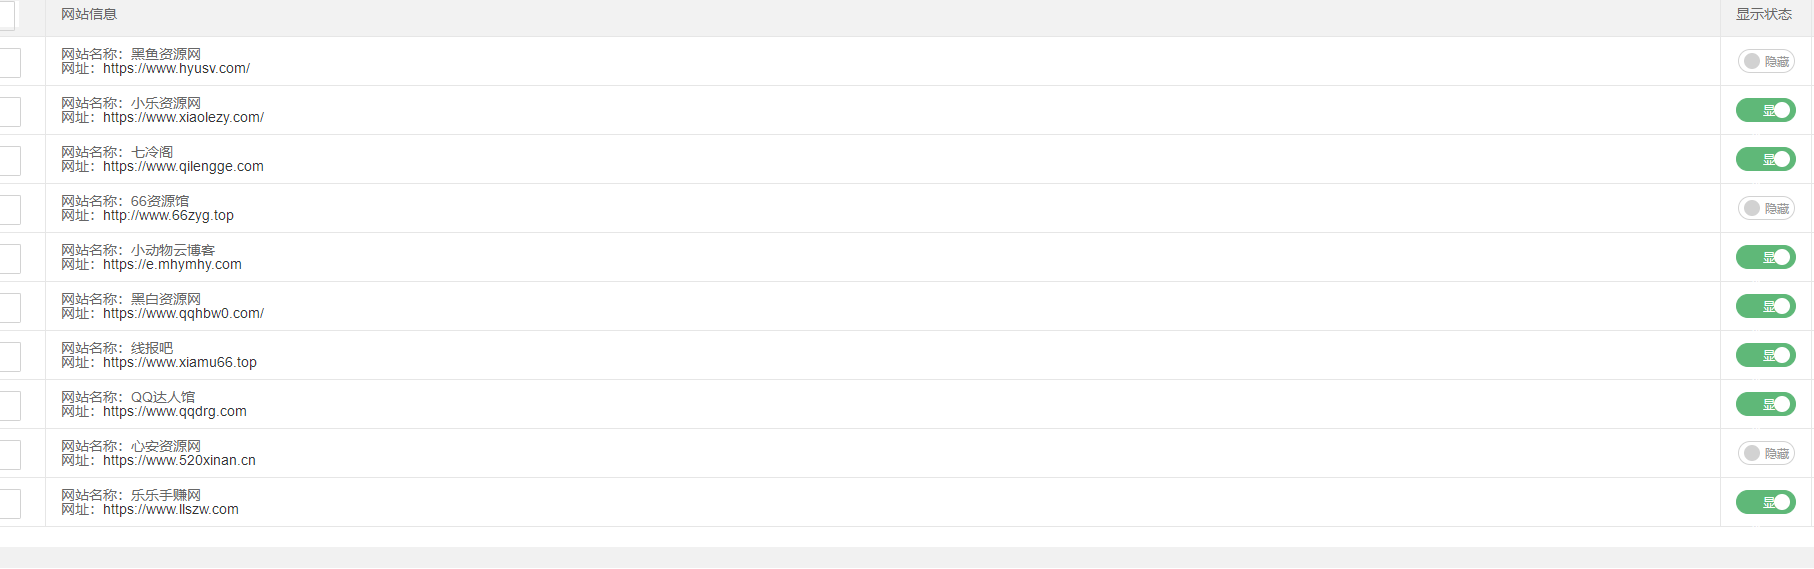Check the 乐乐手赚网 row checkbox
The image size is (1814, 569).
(9, 504)
